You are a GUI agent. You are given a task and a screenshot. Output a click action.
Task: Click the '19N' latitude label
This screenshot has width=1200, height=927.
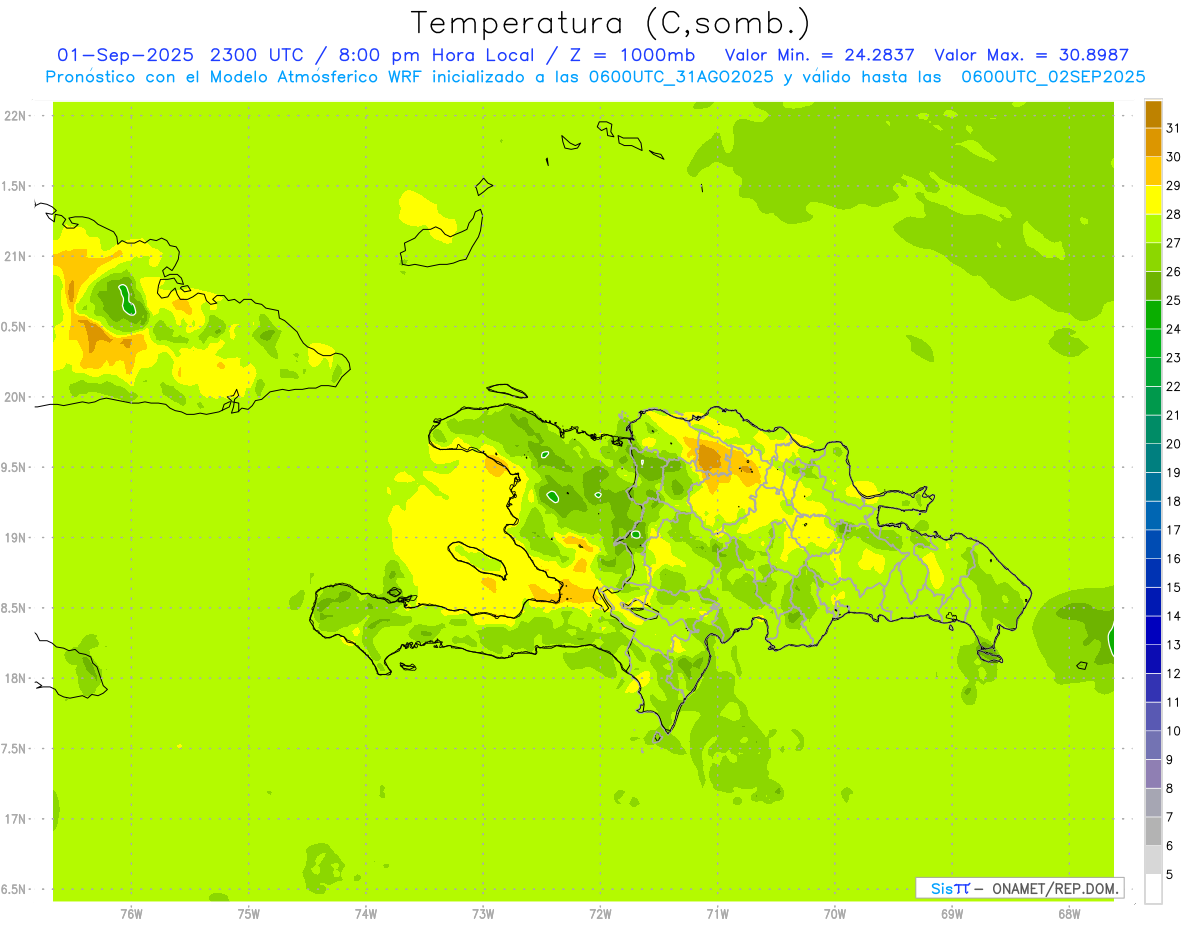(16, 538)
